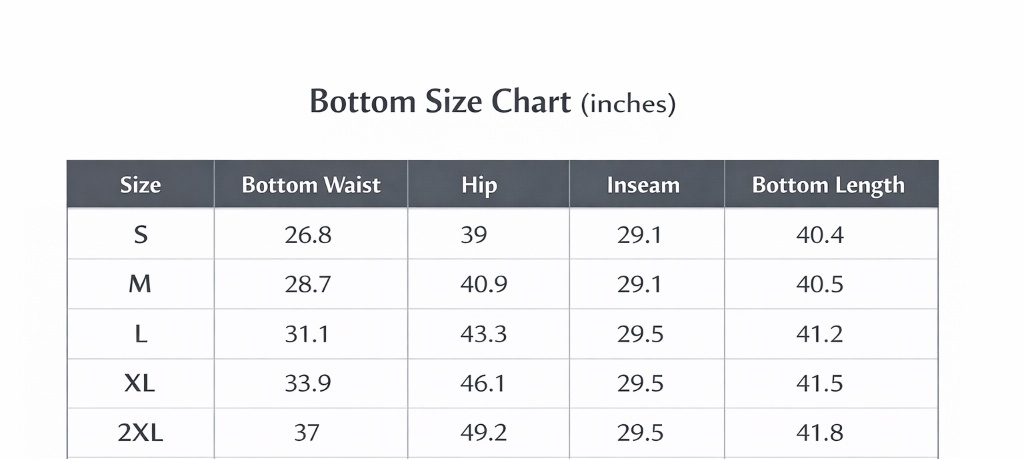This screenshot has height=459, width=1024.
Task: Select the Hip column header
Action: [479, 185]
